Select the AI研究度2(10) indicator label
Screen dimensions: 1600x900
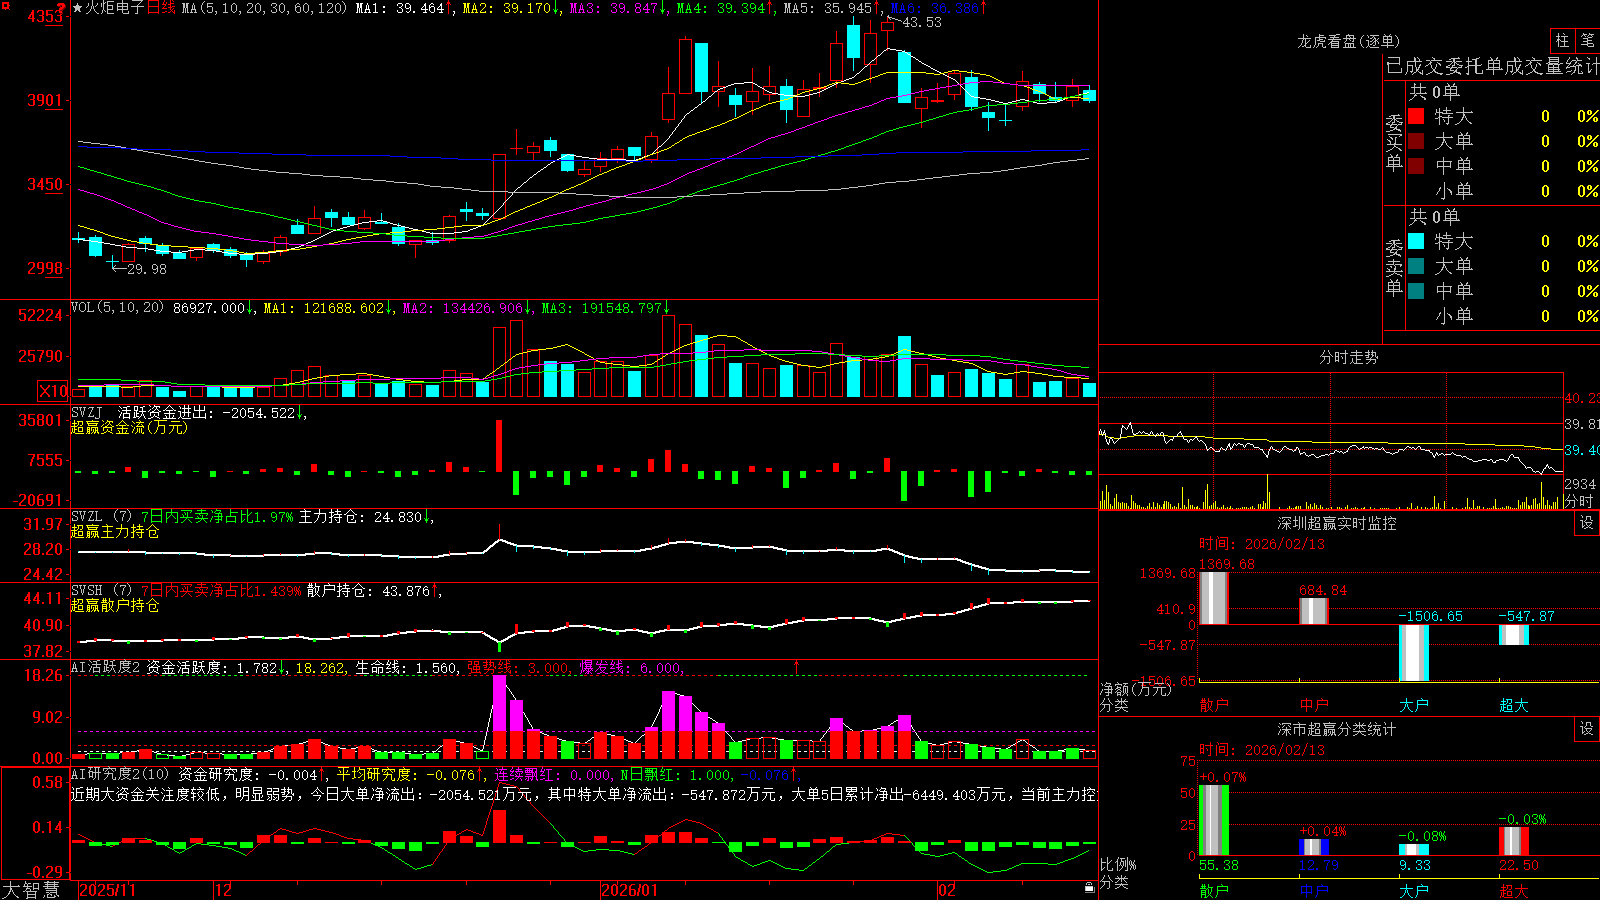(x=121, y=774)
